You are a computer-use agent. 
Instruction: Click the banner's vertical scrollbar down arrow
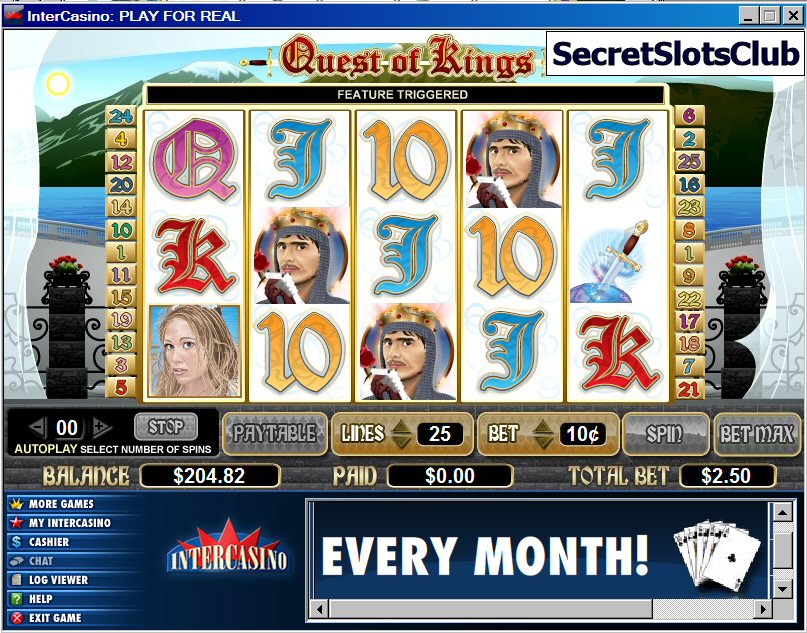(x=782, y=589)
